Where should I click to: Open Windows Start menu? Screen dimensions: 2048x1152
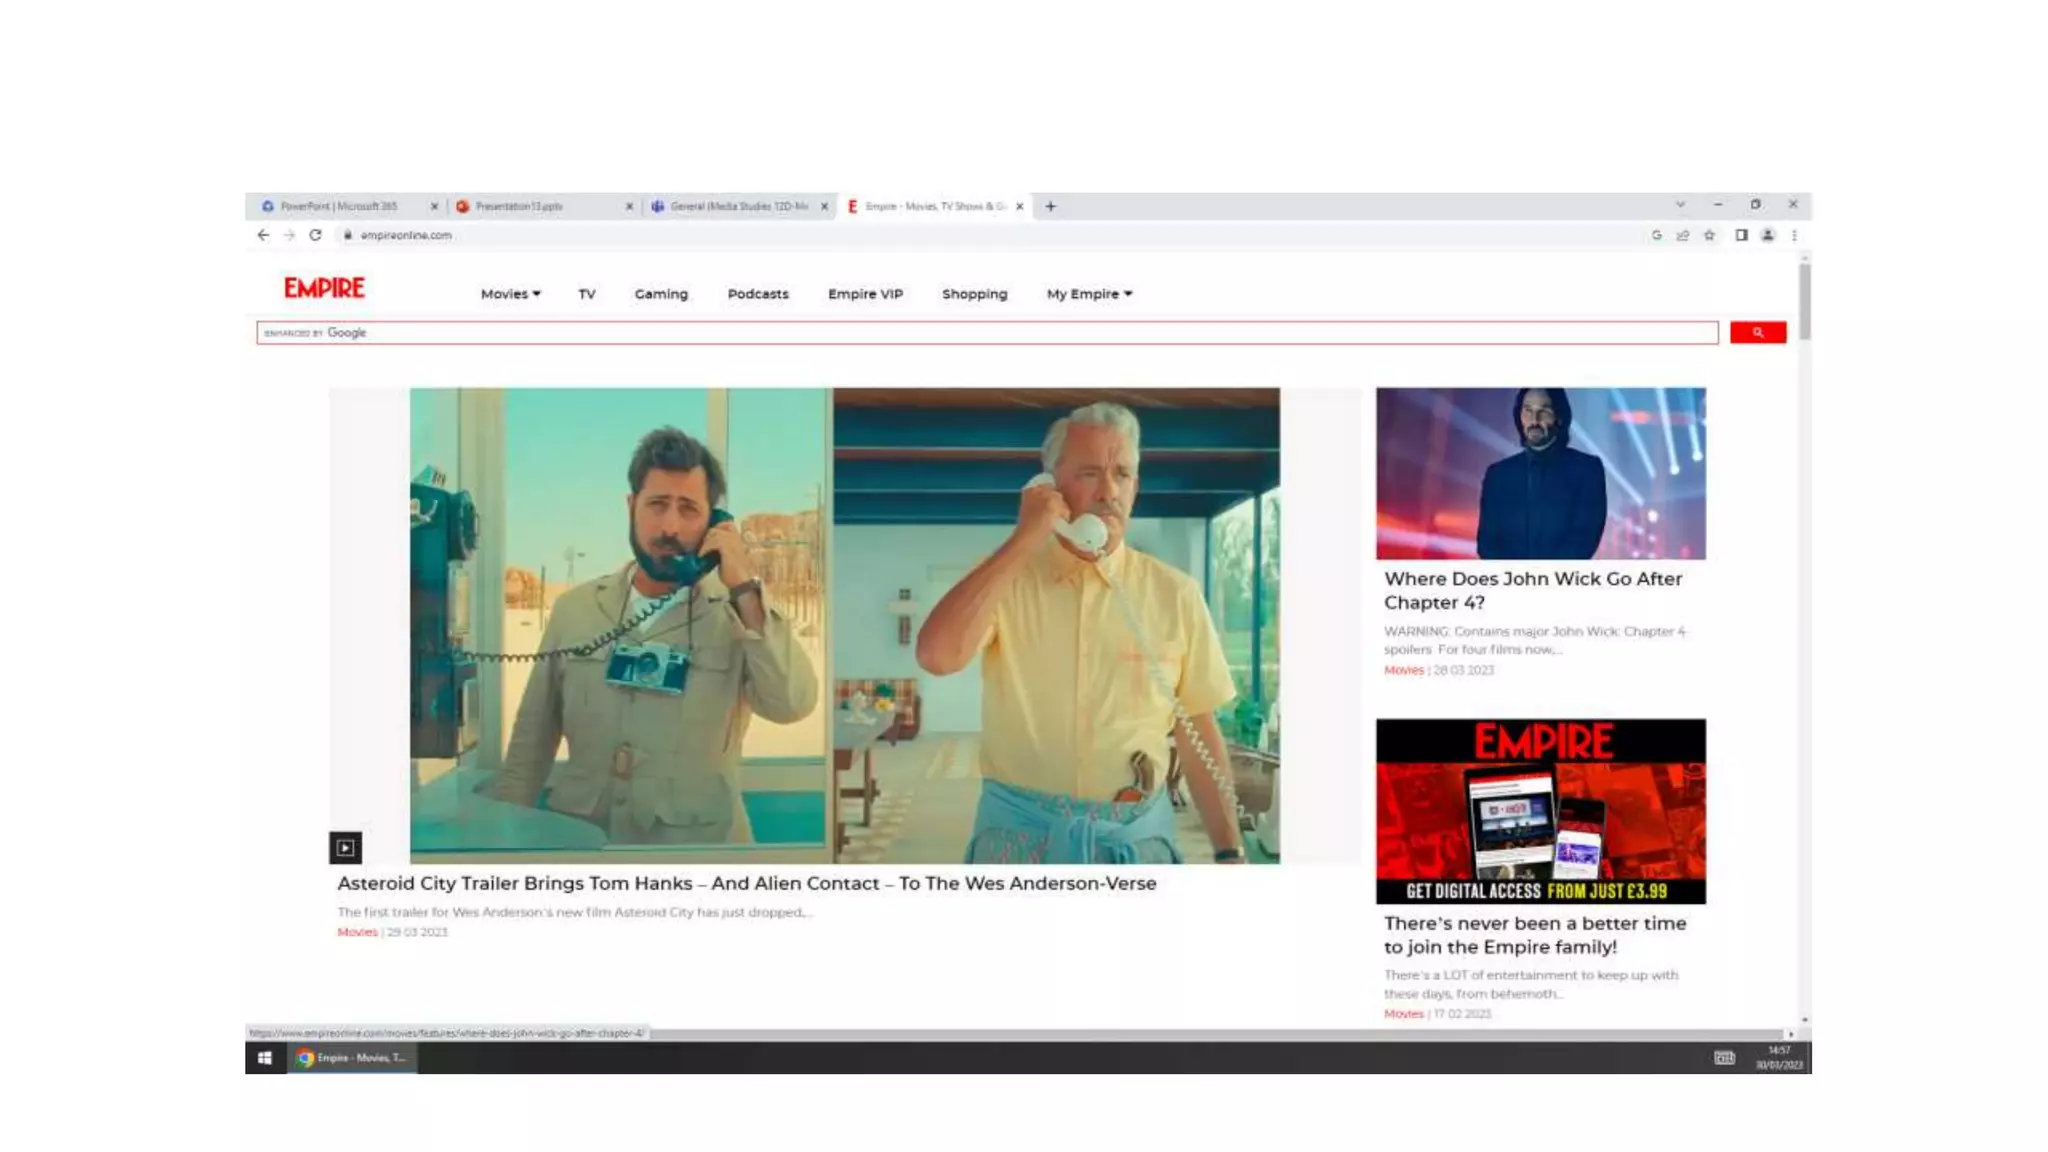(265, 1058)
